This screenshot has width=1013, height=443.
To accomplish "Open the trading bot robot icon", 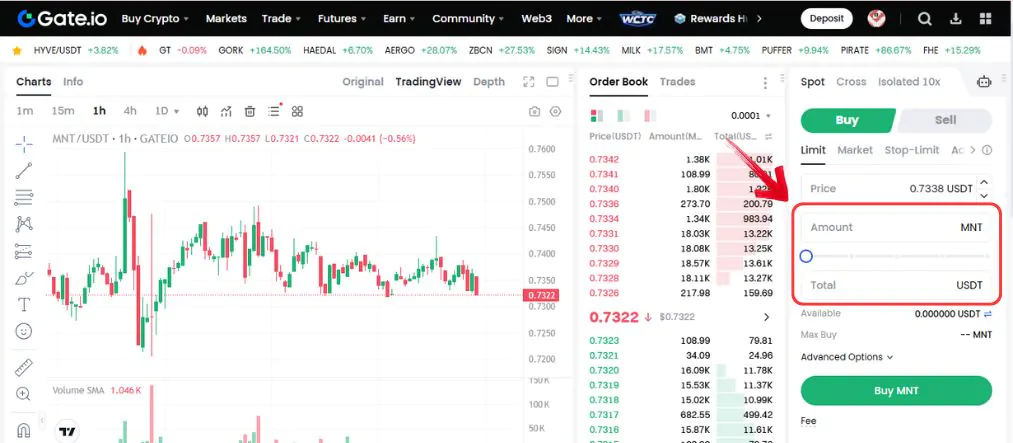I will click(x=984, y=82).
